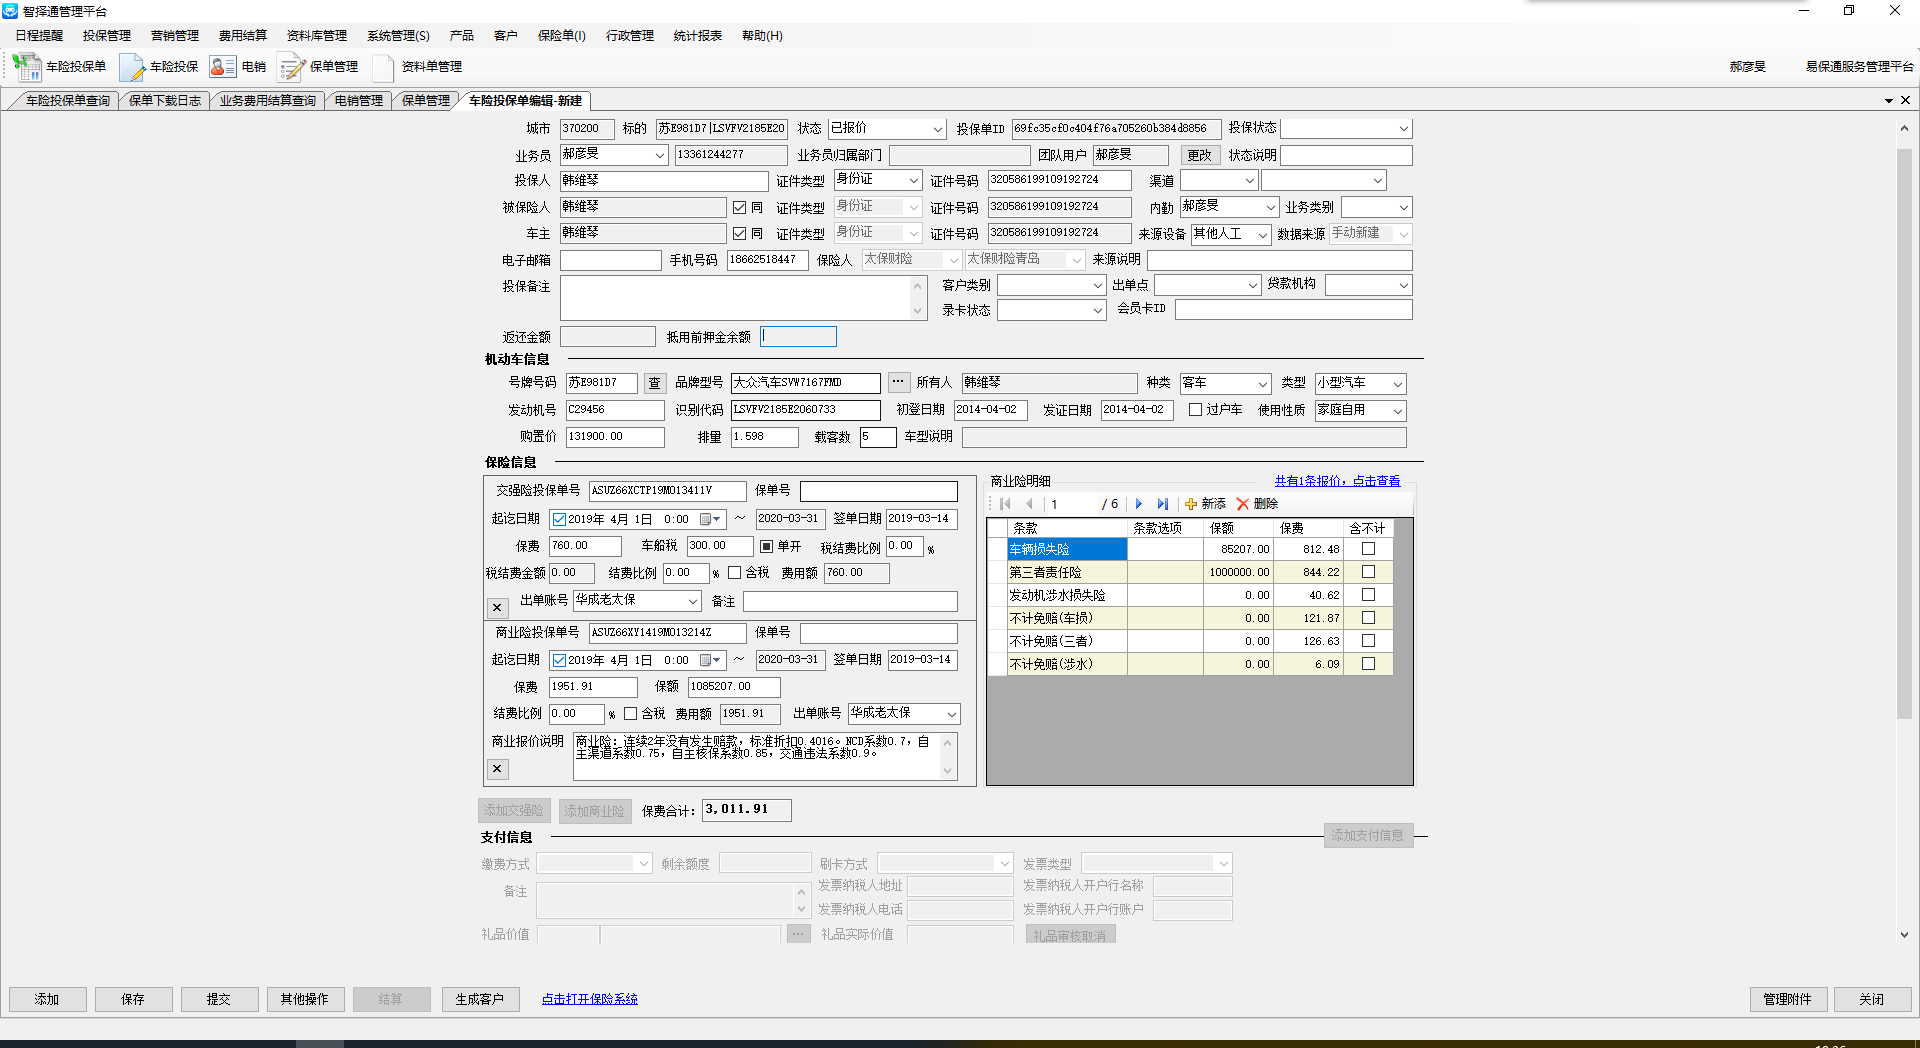Click the 保存 button

point(133,999)
